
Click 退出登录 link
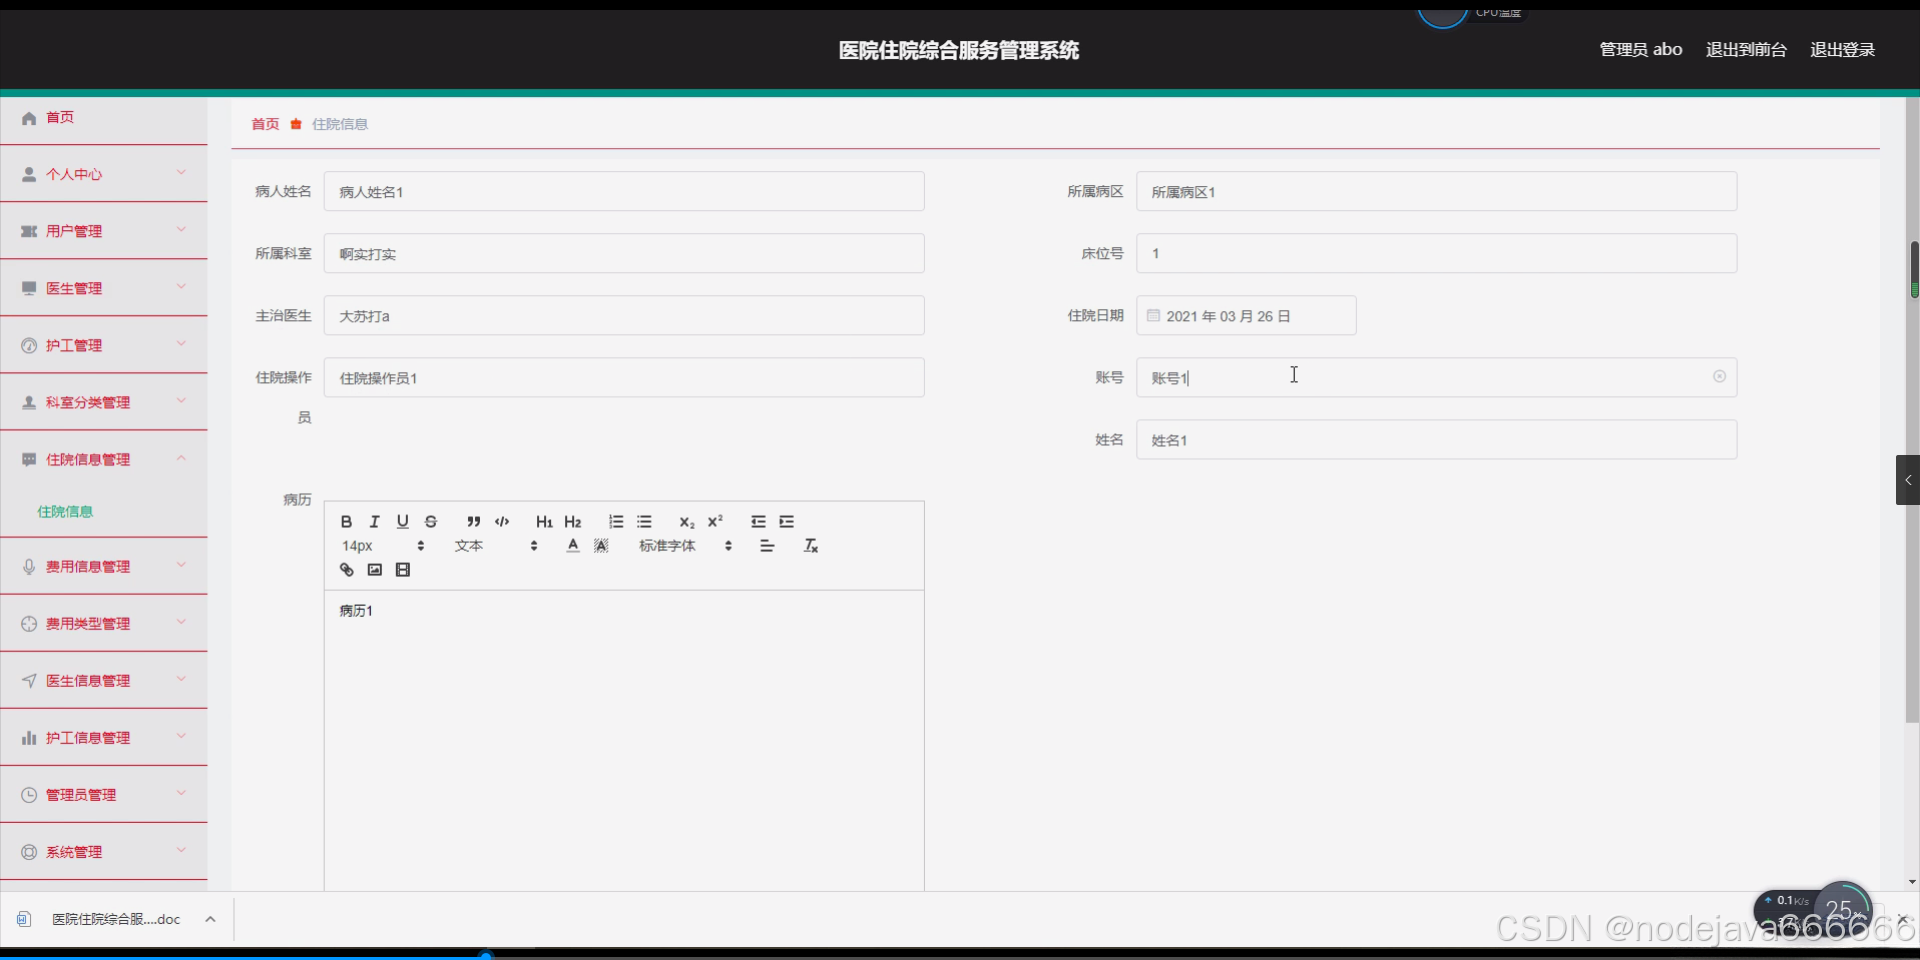click(x=1842, y=50)
